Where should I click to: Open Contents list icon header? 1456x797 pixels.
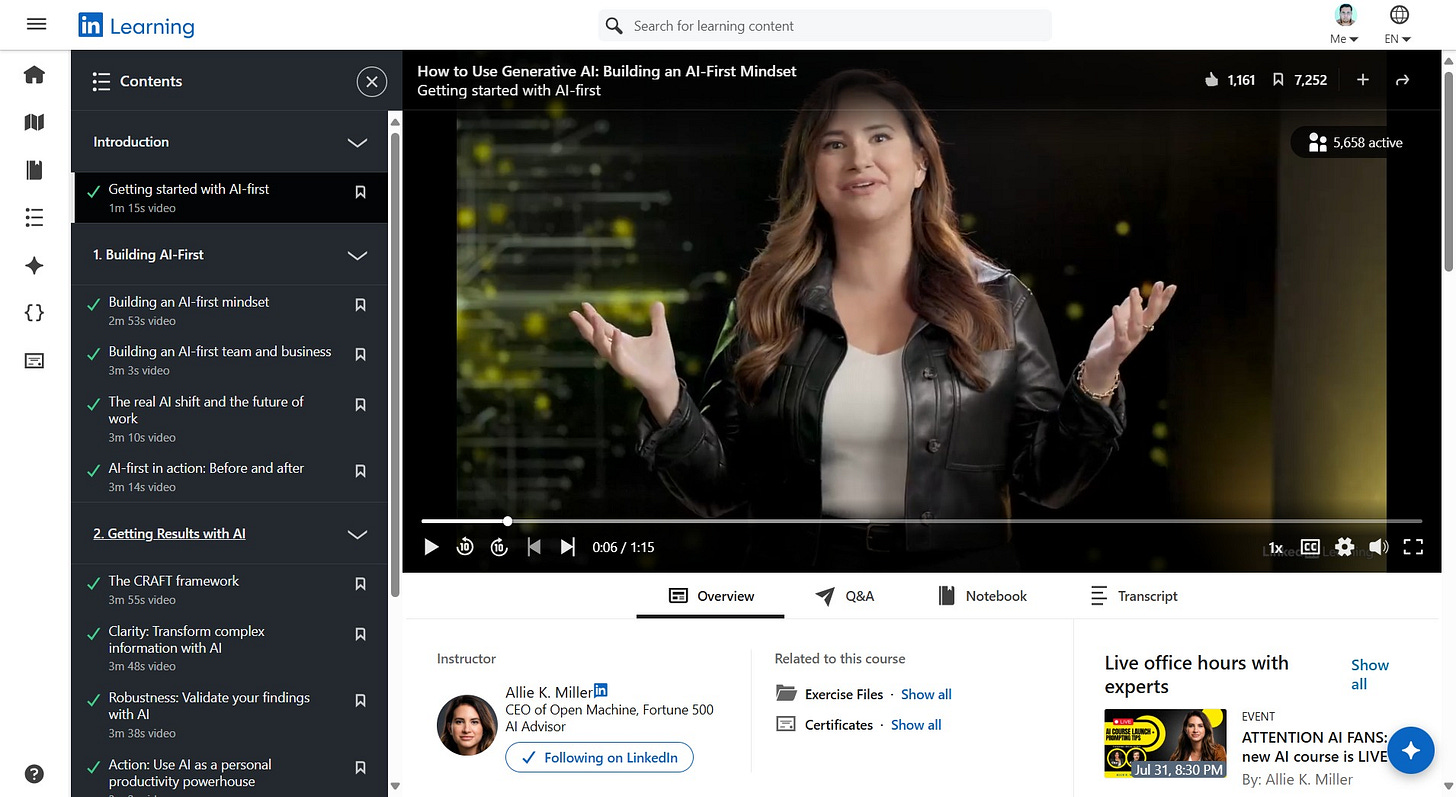(x=101, y=81)
